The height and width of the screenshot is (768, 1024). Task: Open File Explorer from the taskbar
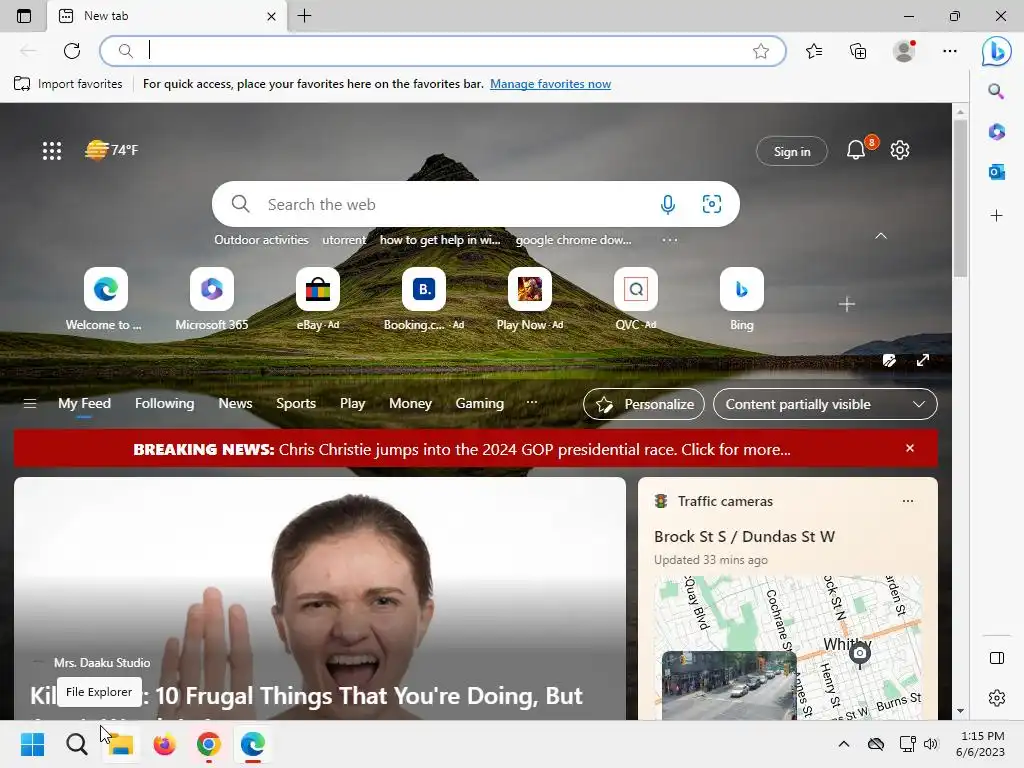click(121, 744)
